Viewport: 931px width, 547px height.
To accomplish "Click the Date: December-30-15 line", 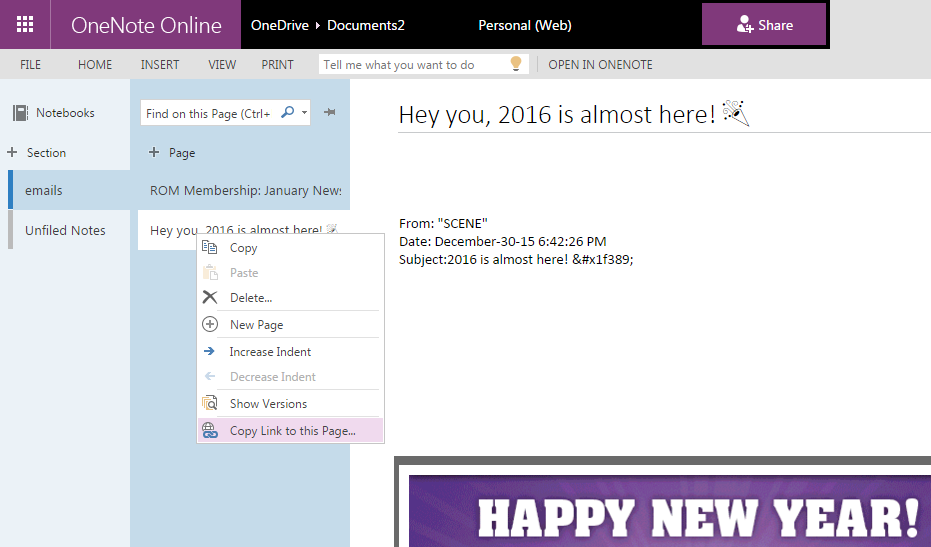I will coord(502,241).
